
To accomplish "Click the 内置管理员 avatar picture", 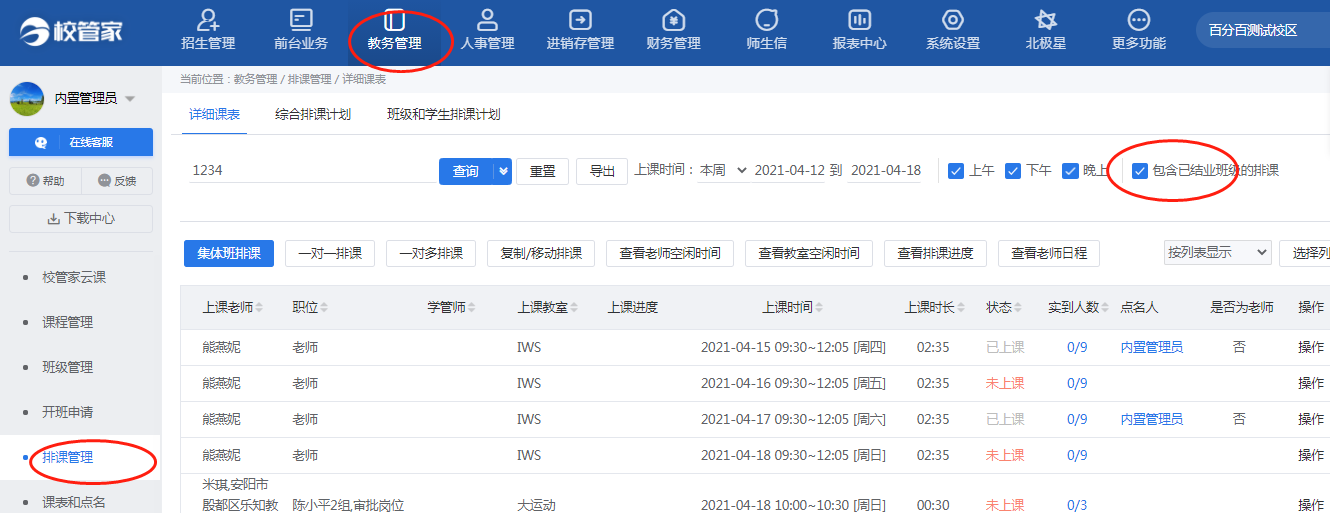I will 27,98.
